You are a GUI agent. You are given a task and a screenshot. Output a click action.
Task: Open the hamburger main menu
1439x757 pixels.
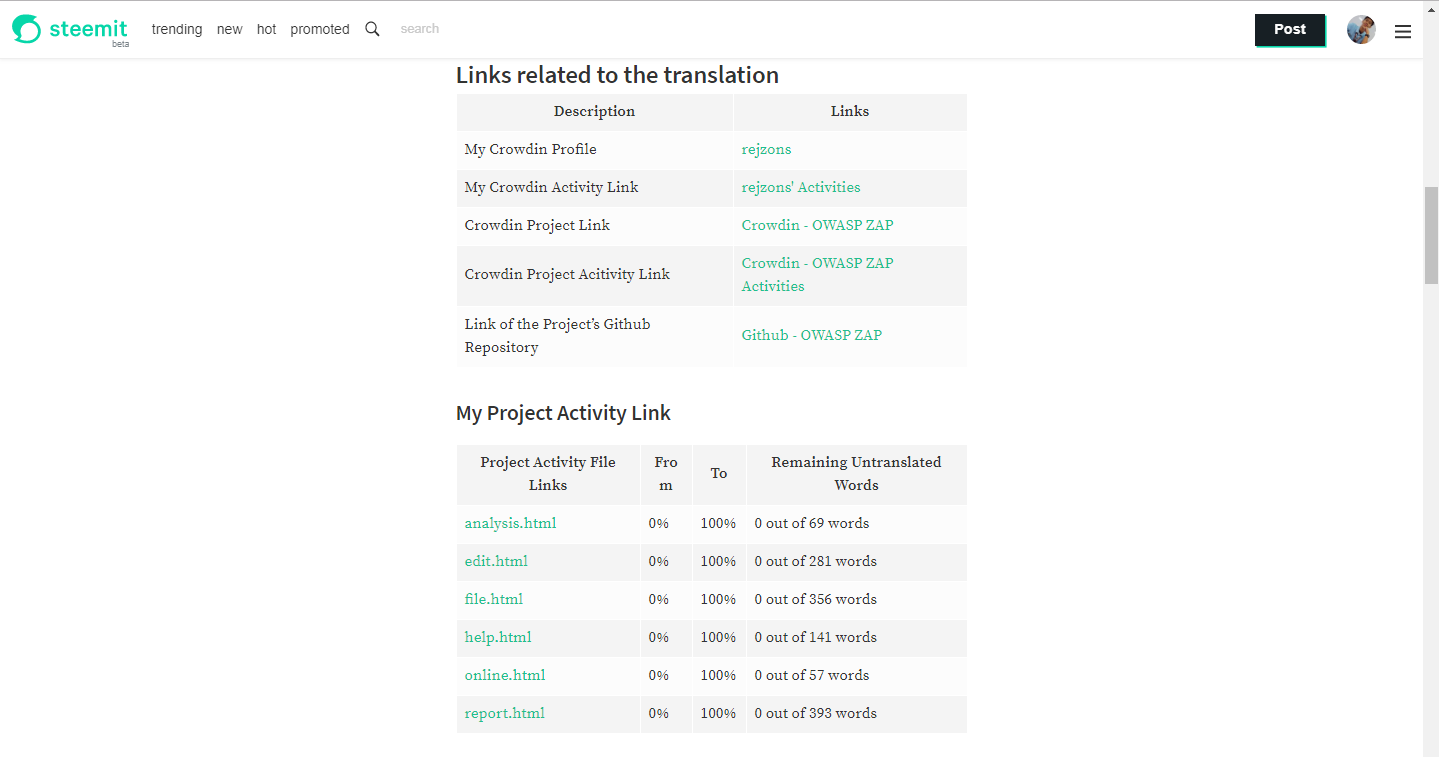1403,31
